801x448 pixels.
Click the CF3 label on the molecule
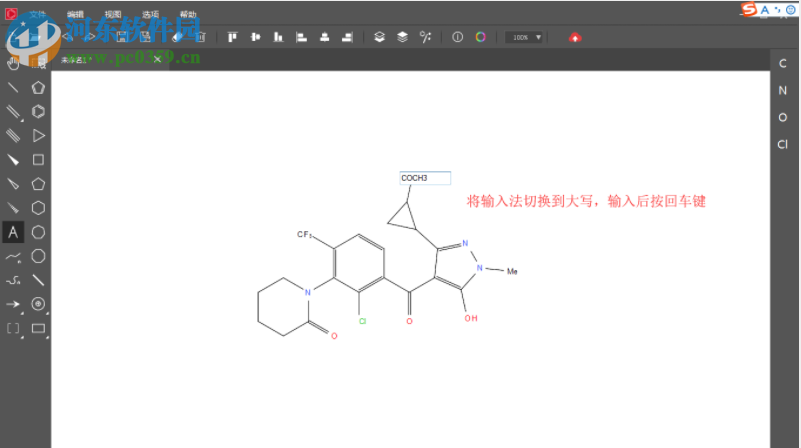coord(304,234)
